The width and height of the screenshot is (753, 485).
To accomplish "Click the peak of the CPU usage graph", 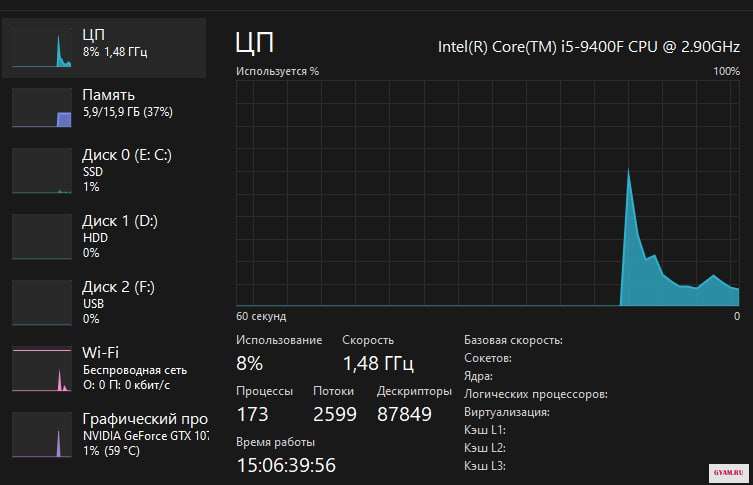I will click(628, 171).
